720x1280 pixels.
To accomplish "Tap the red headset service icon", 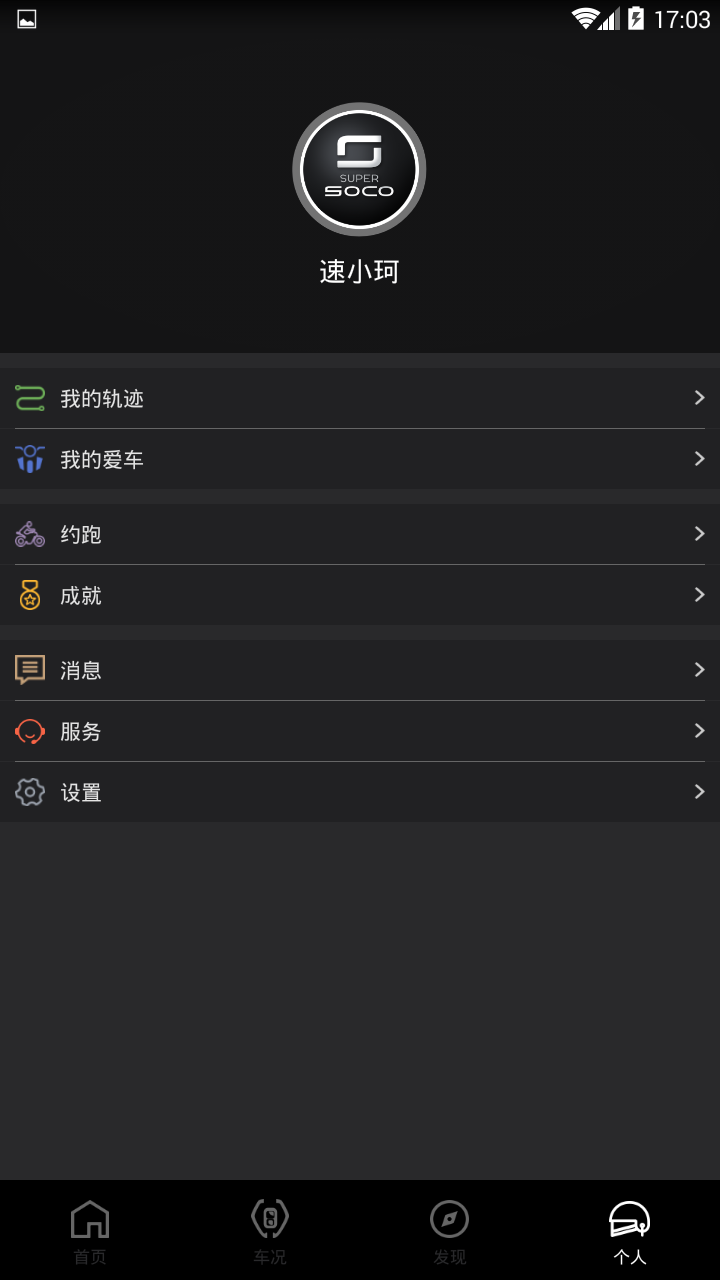I will pos(30,731).
